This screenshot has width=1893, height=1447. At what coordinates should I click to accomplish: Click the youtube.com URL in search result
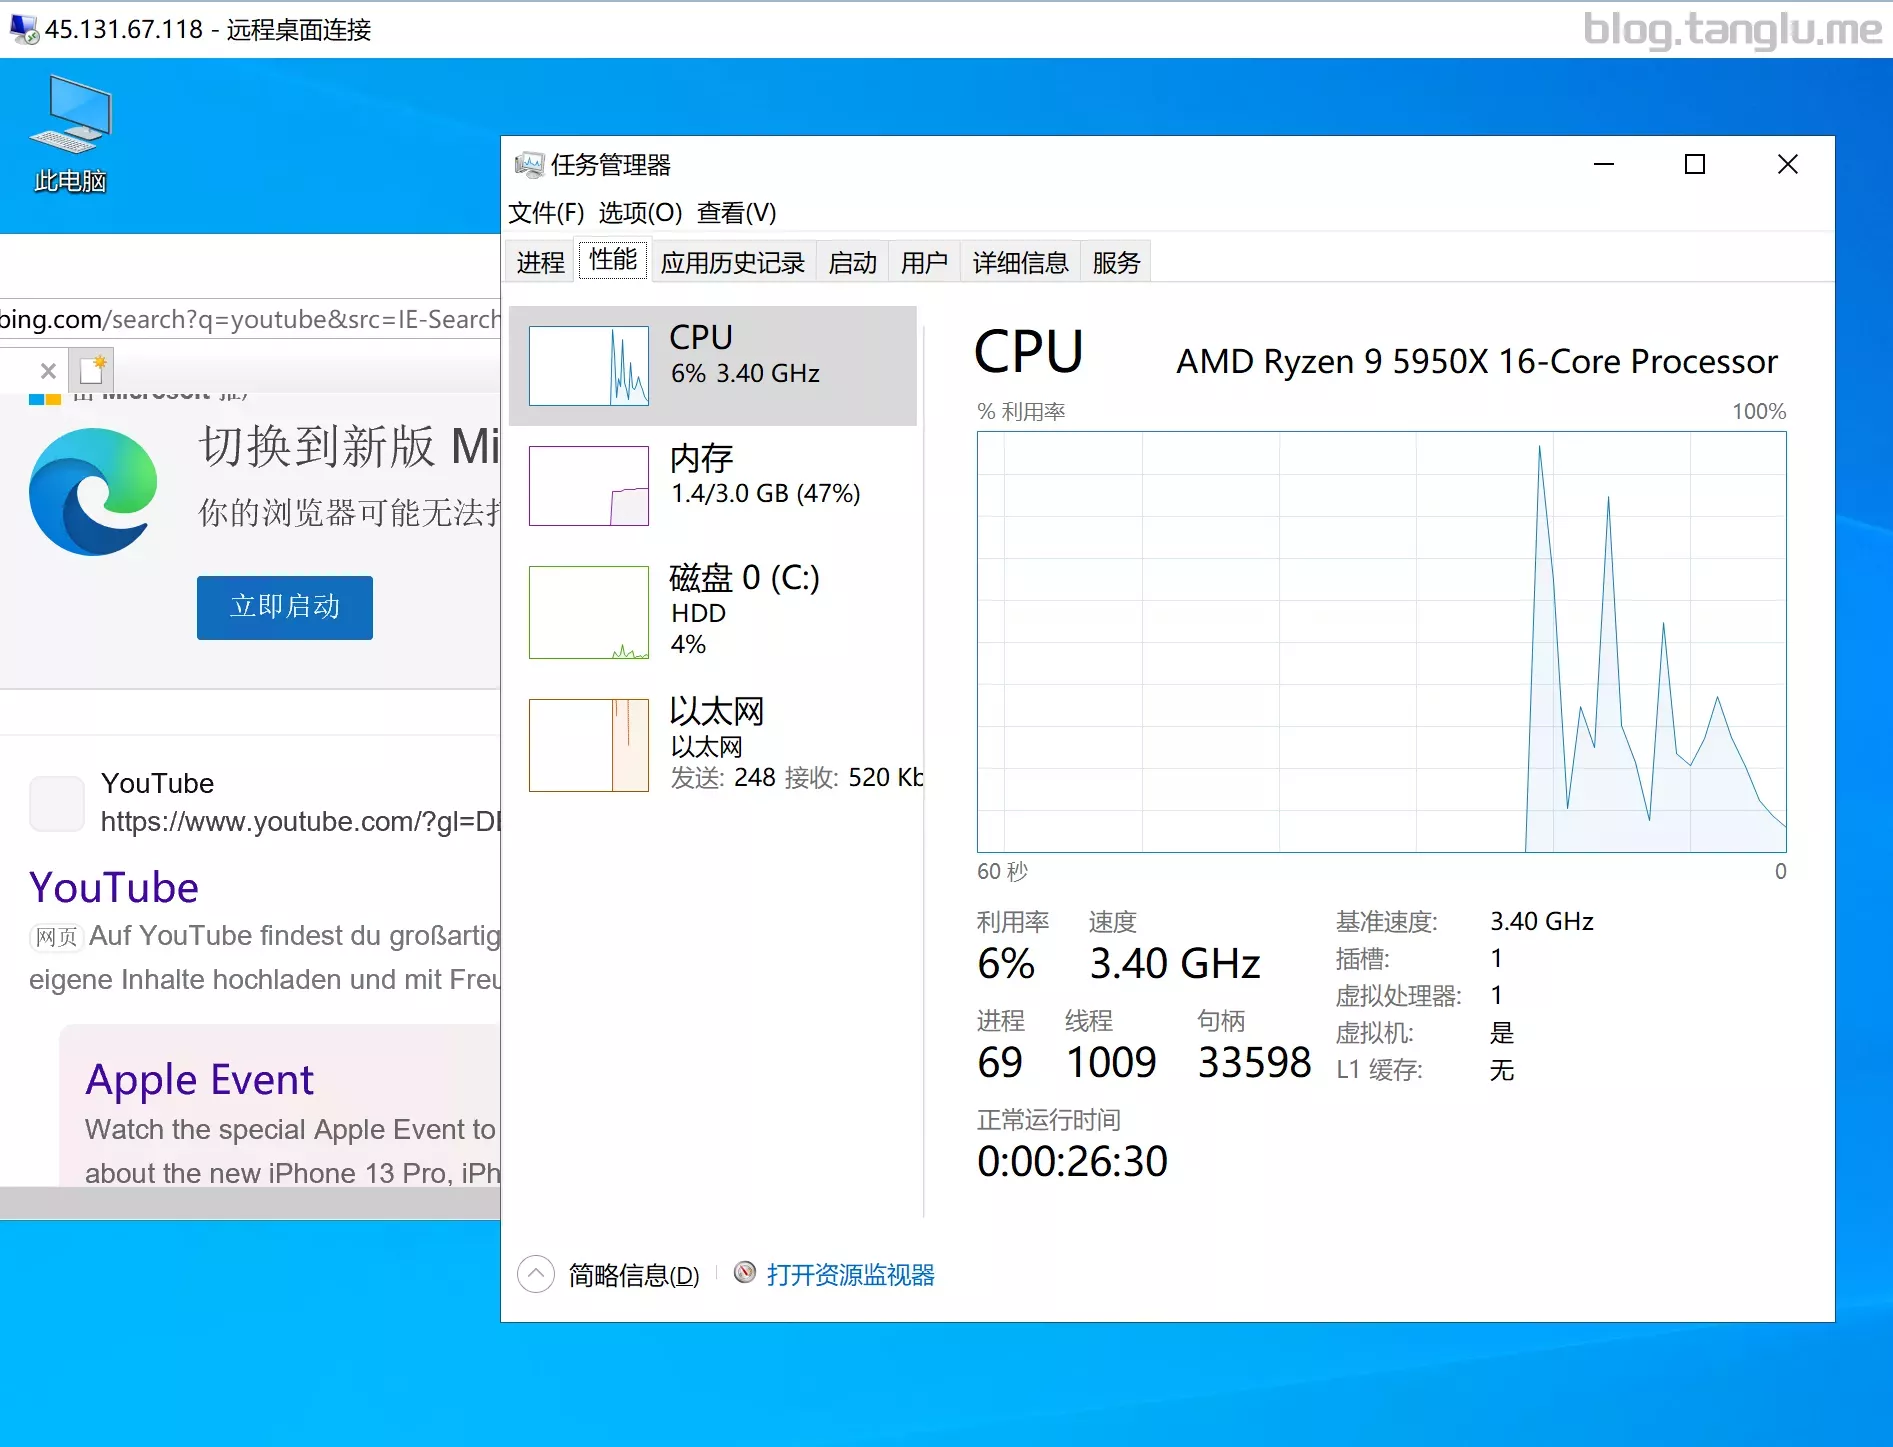coord(300,821)
